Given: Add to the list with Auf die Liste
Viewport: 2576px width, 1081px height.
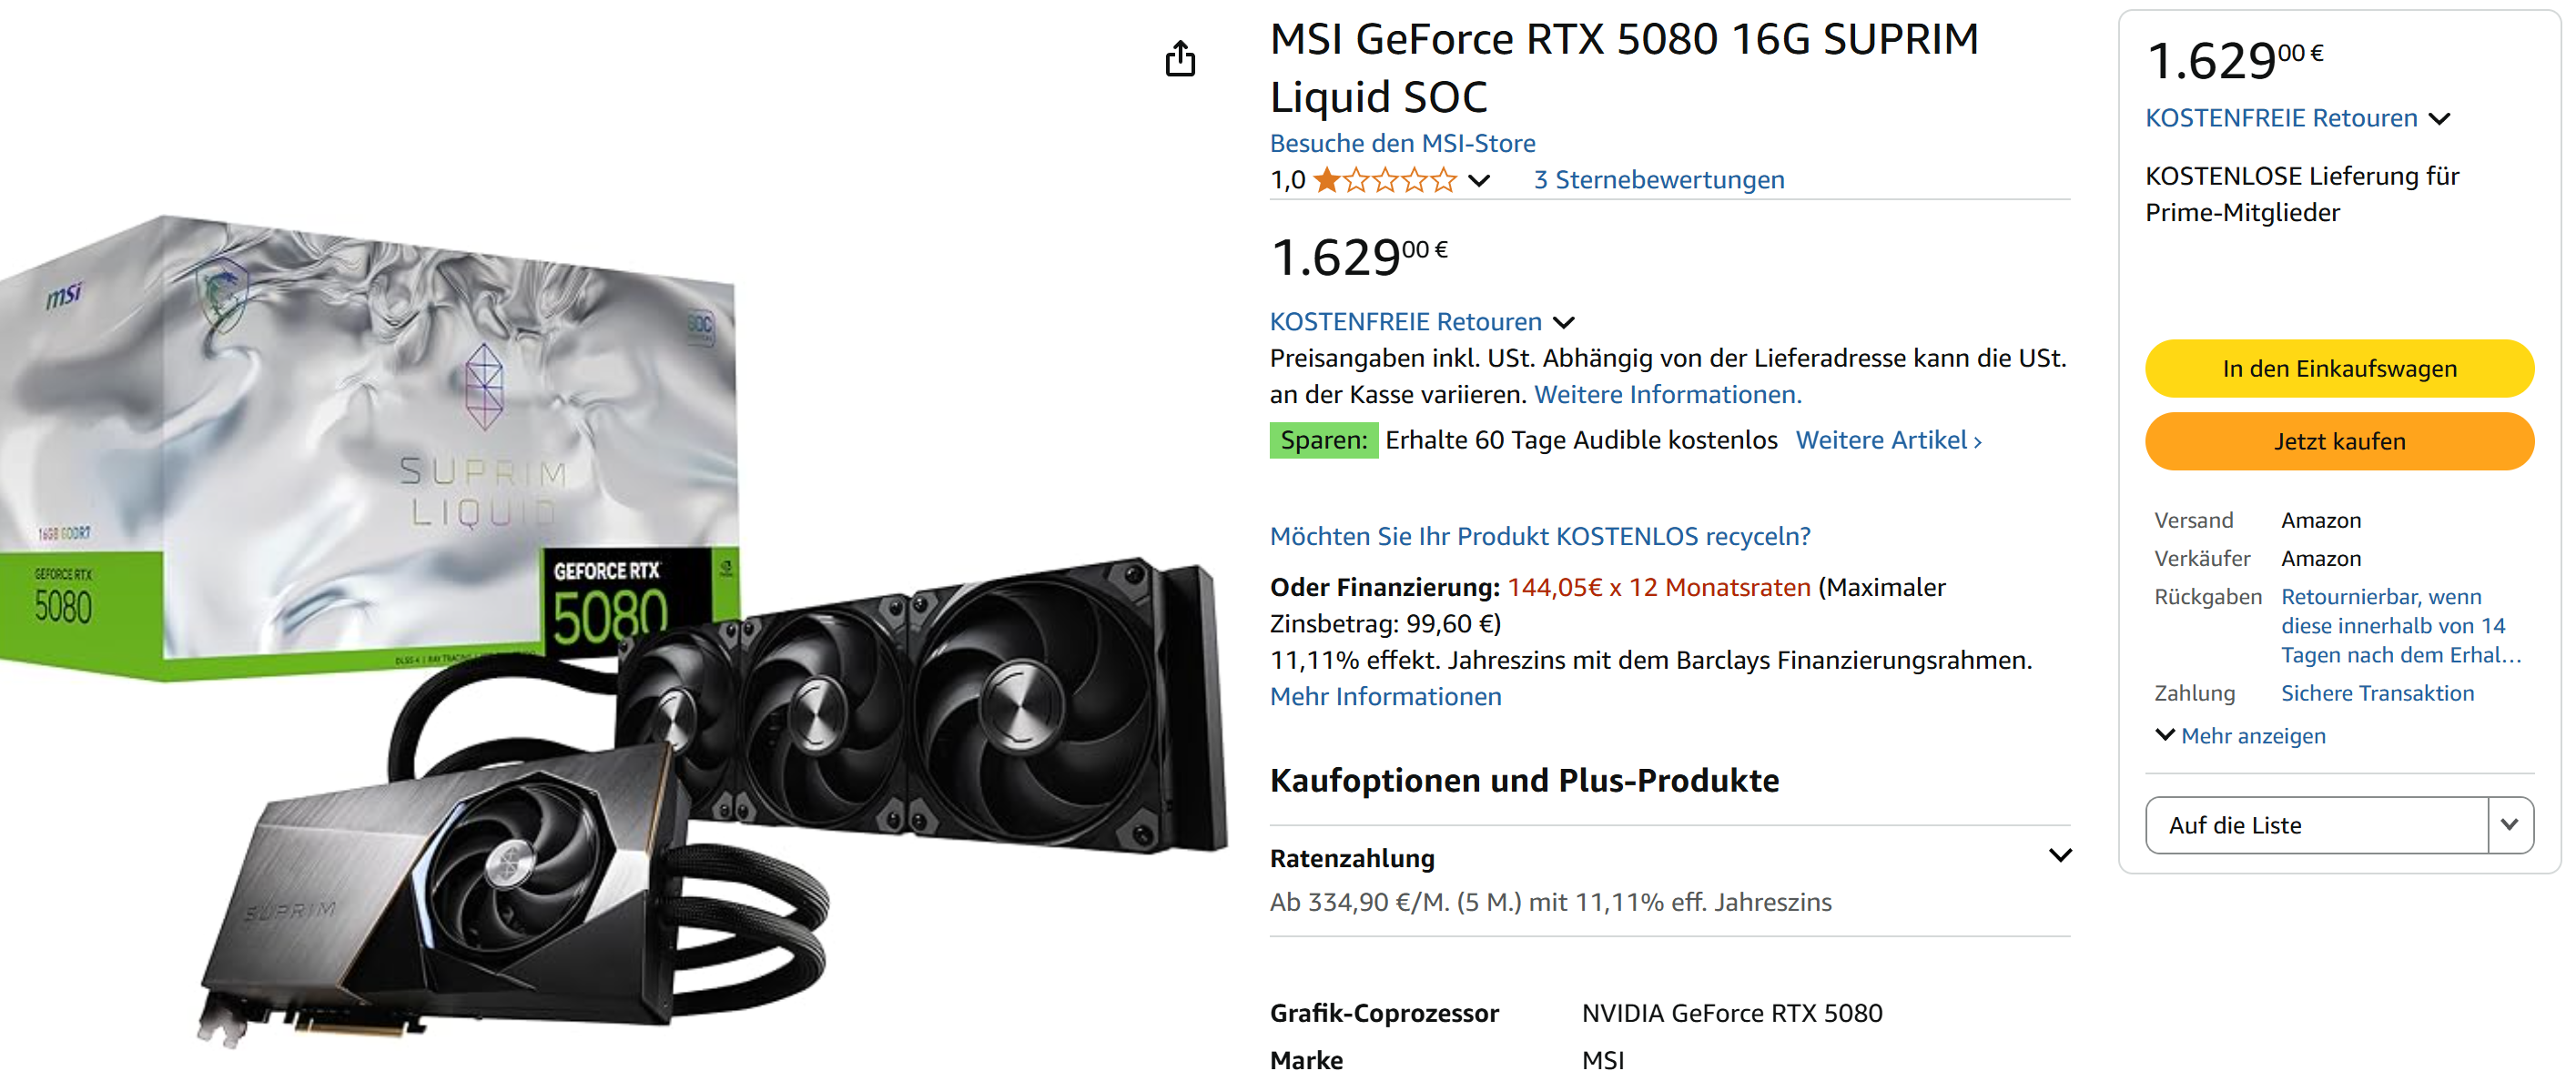Looking at the screenshot, I should pos(2316,825).
